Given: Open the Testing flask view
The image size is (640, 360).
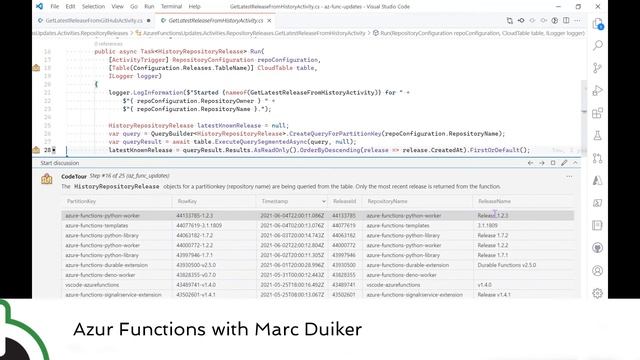Looking at the screenshot, I should 598,136.
